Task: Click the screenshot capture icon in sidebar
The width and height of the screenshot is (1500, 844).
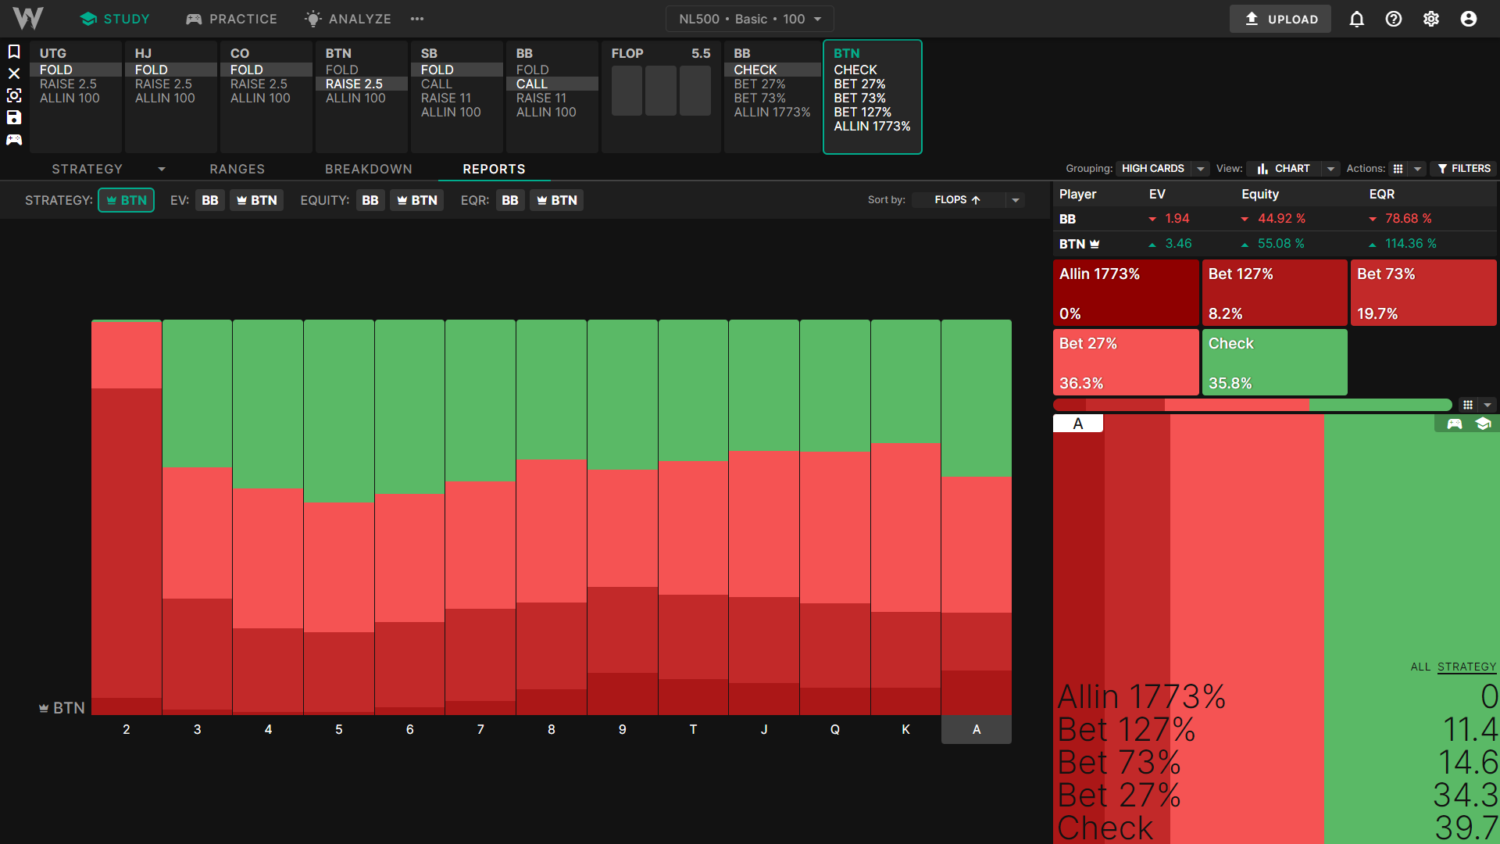Action: point(14,95)
